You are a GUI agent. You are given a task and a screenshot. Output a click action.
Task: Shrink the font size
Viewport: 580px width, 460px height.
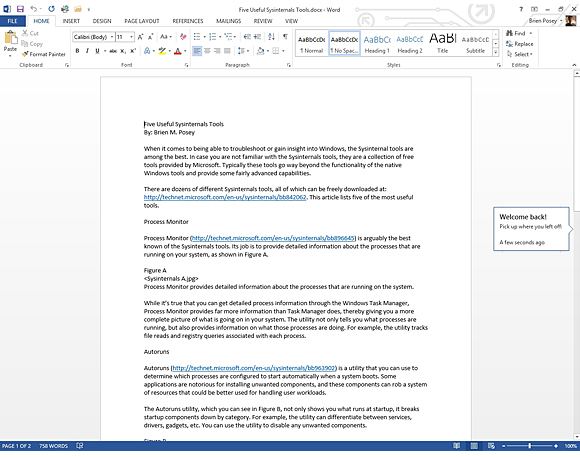(x=151, y=37)
